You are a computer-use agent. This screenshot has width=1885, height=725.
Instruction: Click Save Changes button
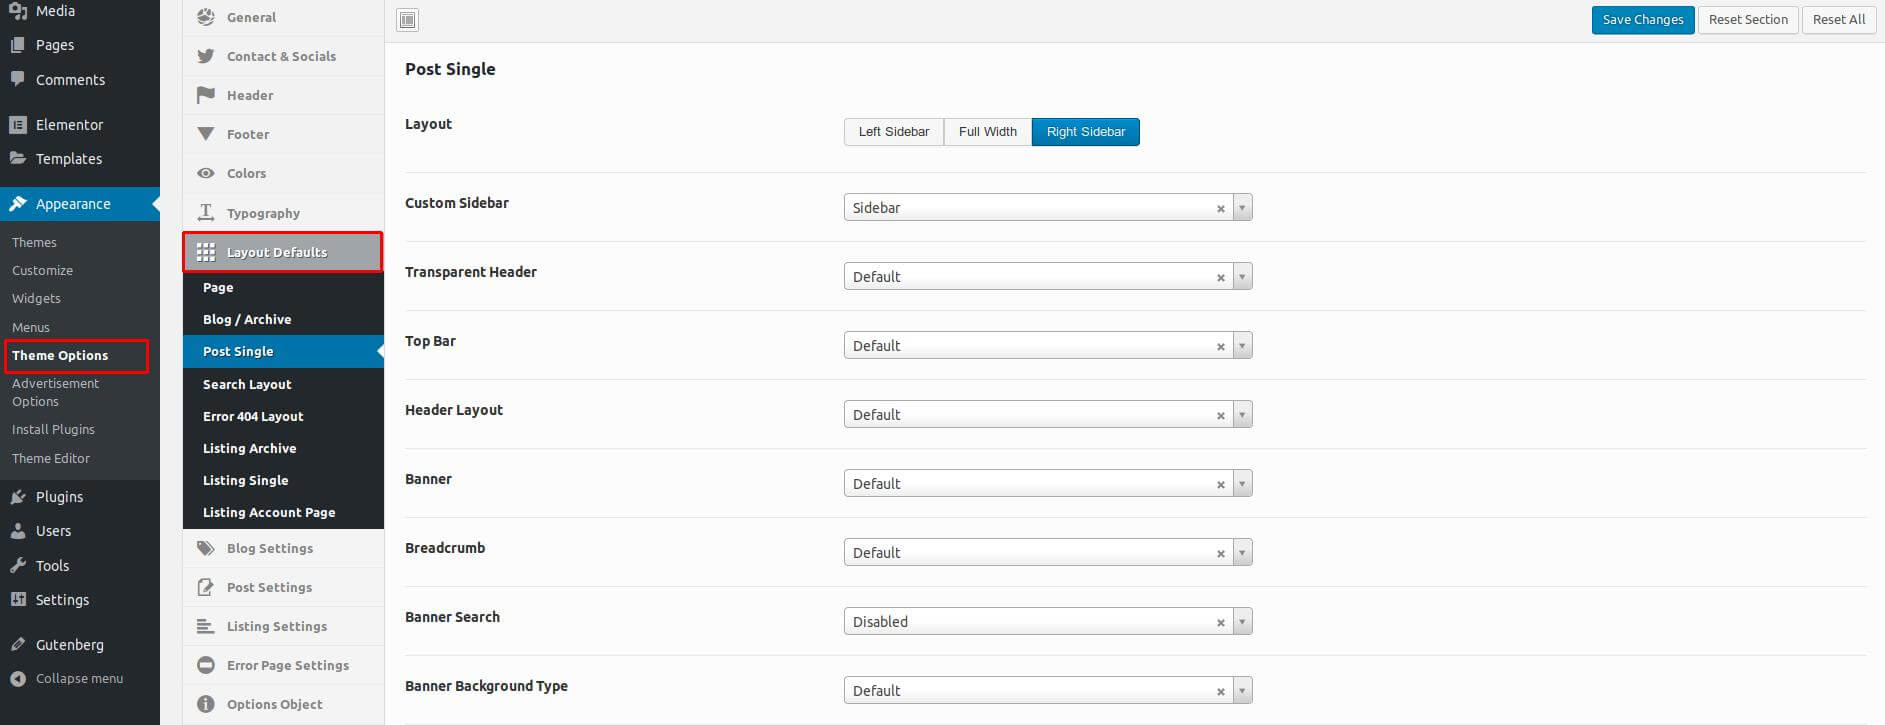coord(1643,20)
